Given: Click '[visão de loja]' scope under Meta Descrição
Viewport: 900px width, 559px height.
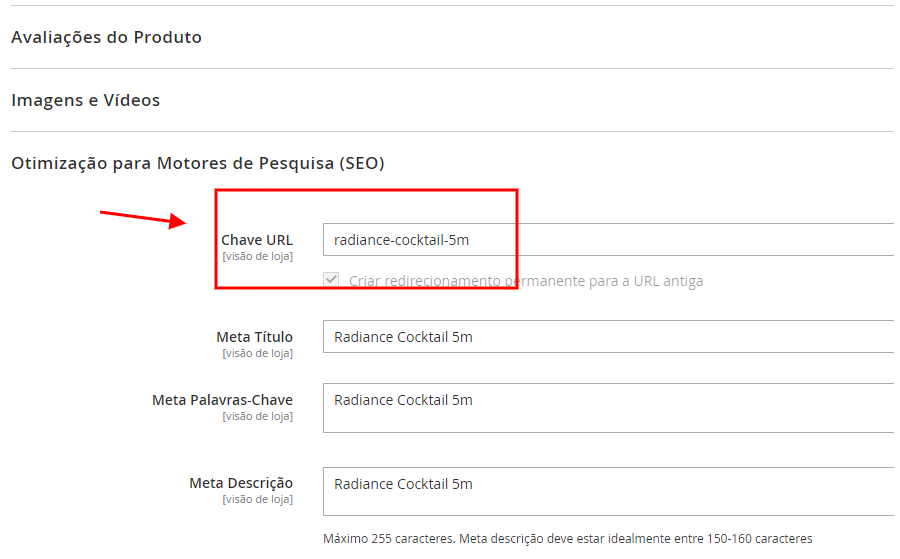Looking at the screenshot, I should pos(257,499).
